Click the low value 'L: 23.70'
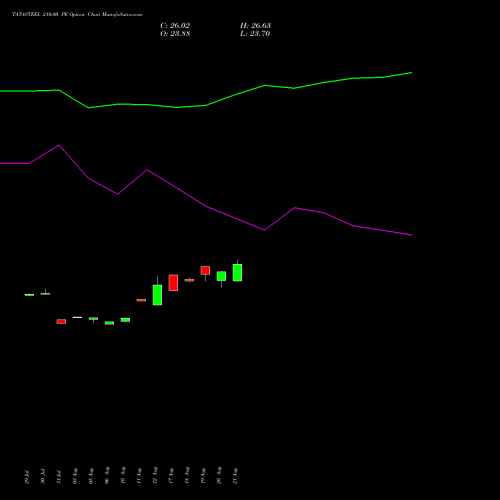This screenshot has height=500, width=500. pos(255,34)
